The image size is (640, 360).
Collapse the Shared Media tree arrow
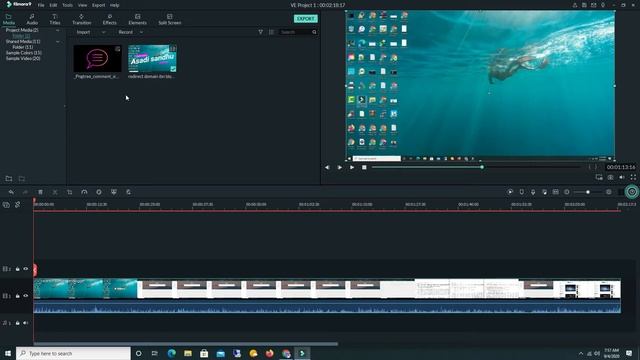pos(58,42)
